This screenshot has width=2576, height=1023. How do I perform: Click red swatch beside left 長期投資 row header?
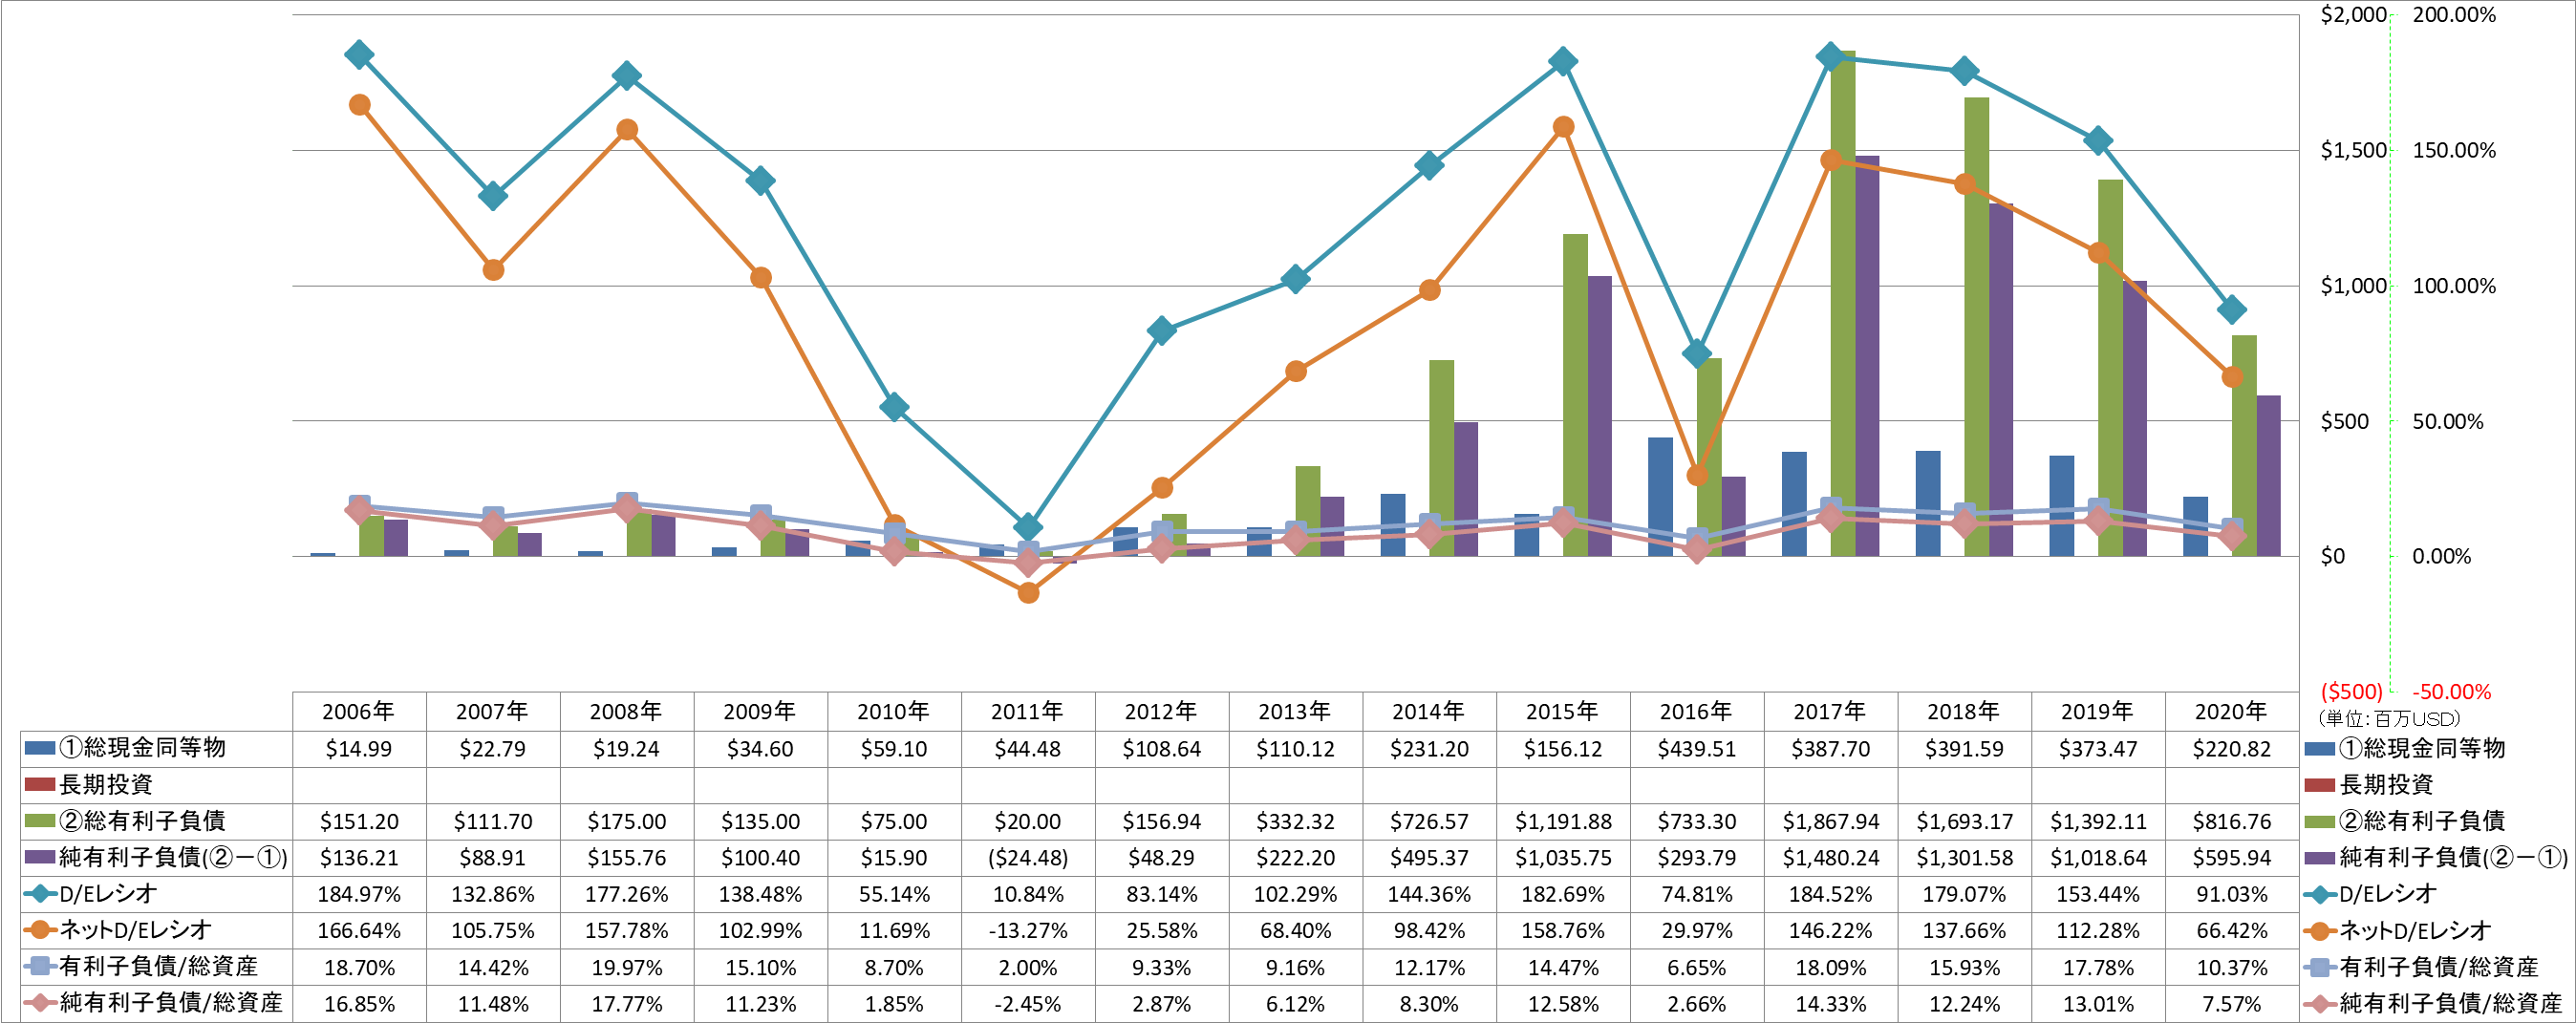click(39, 784)
